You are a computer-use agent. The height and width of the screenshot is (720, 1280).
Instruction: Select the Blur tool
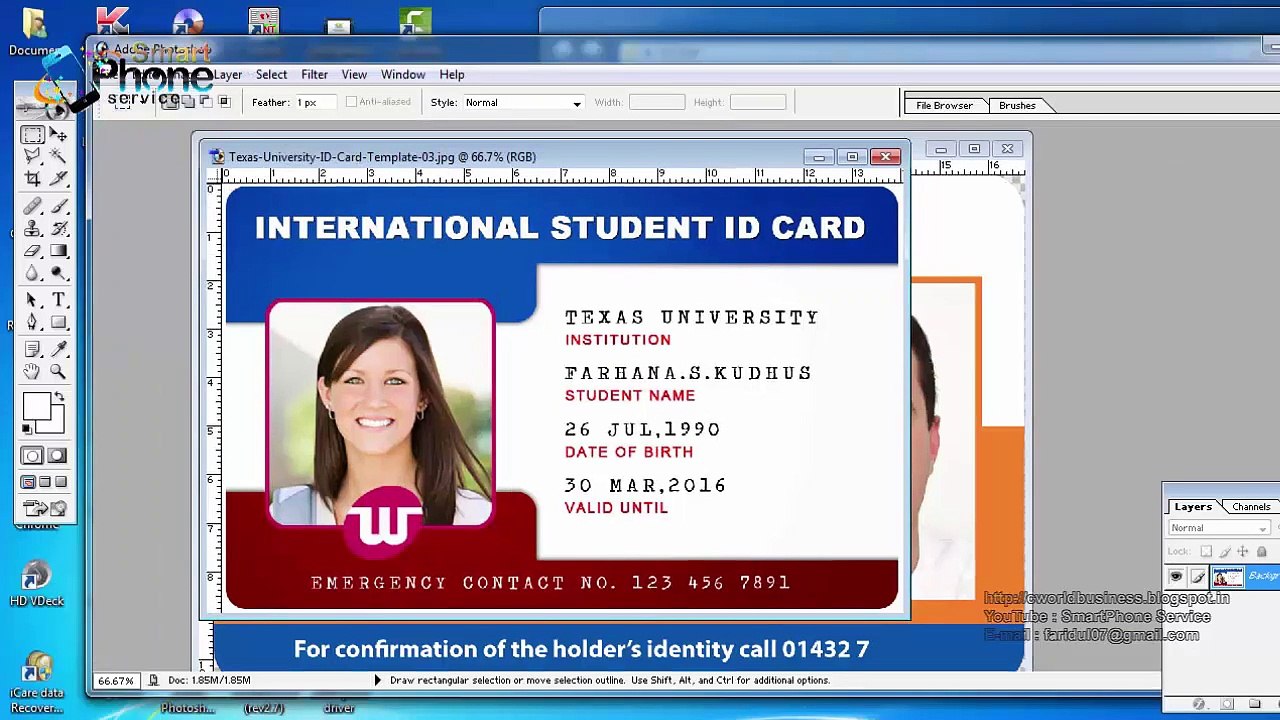33,273
